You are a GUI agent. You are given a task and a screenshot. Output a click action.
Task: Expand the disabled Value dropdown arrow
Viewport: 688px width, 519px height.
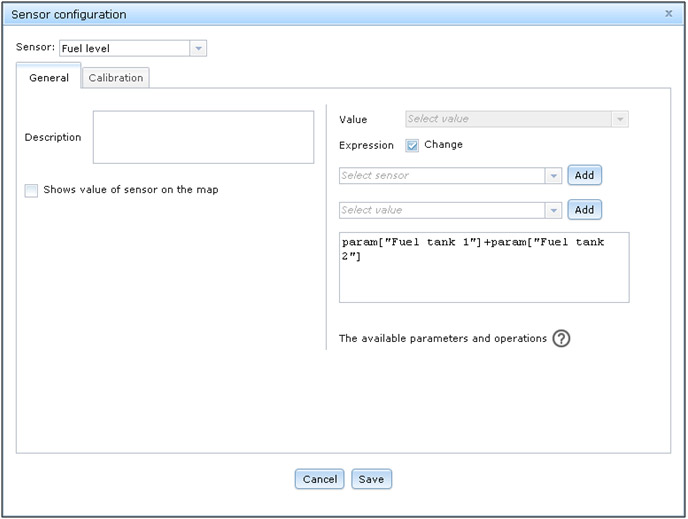pyautogui.click(x=620, y=119)
